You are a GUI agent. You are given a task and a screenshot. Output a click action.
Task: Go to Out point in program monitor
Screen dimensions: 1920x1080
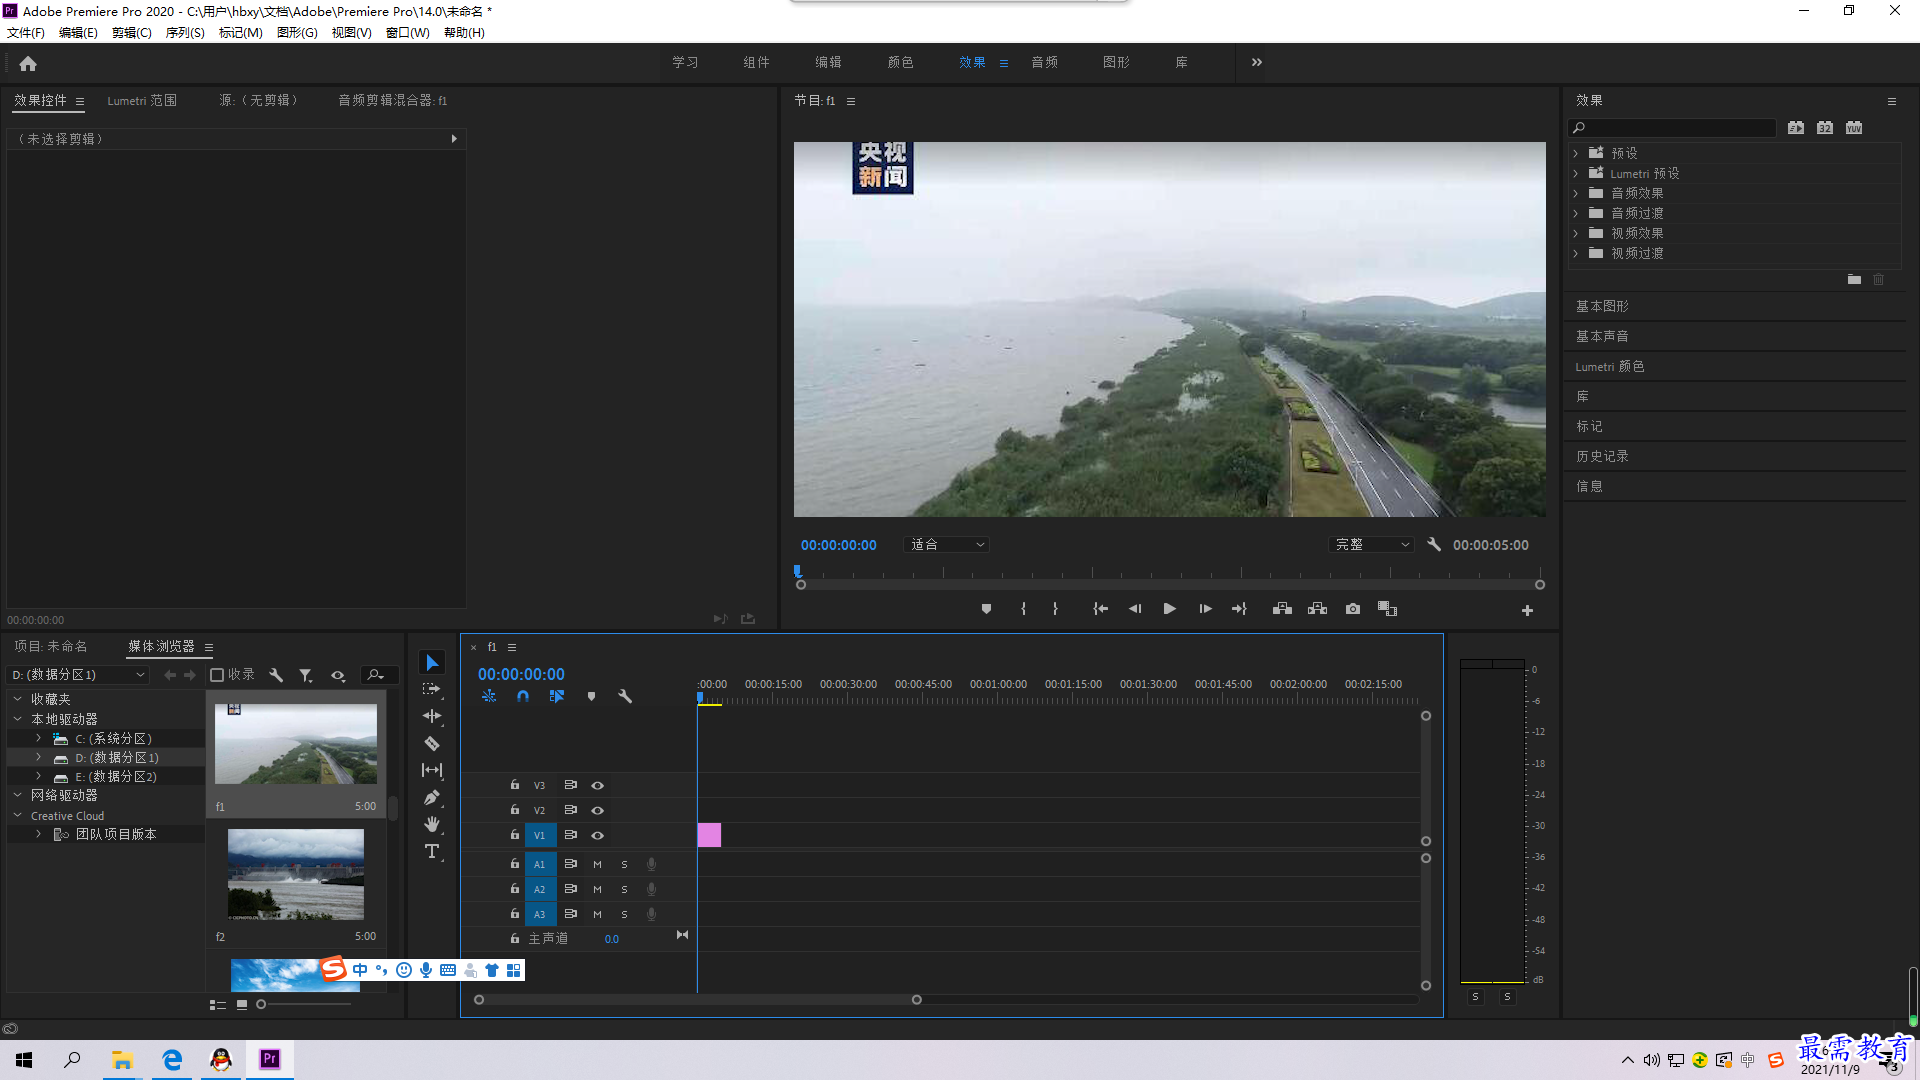tap(1239, 609)
